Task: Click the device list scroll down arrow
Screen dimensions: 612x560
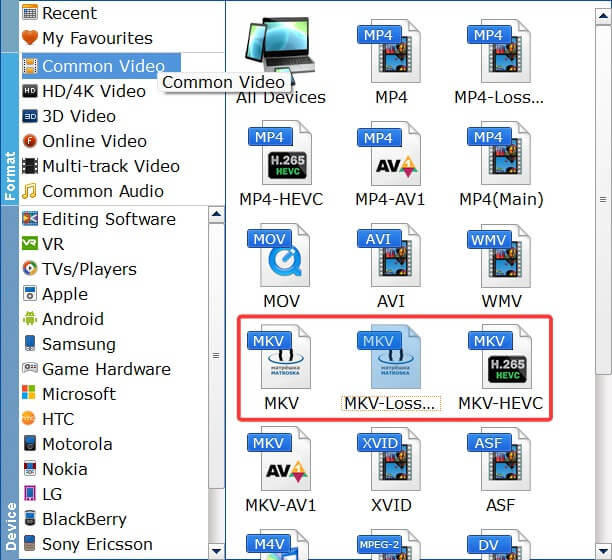Action: pos(216,551)
